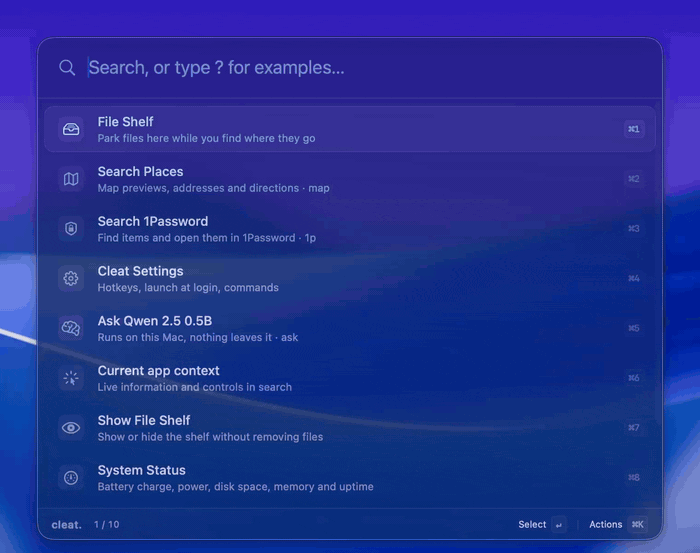Select 'Cleat Settings' title text
The width and height of the screenshot is (700, 553).
click(x=140, y=271)
